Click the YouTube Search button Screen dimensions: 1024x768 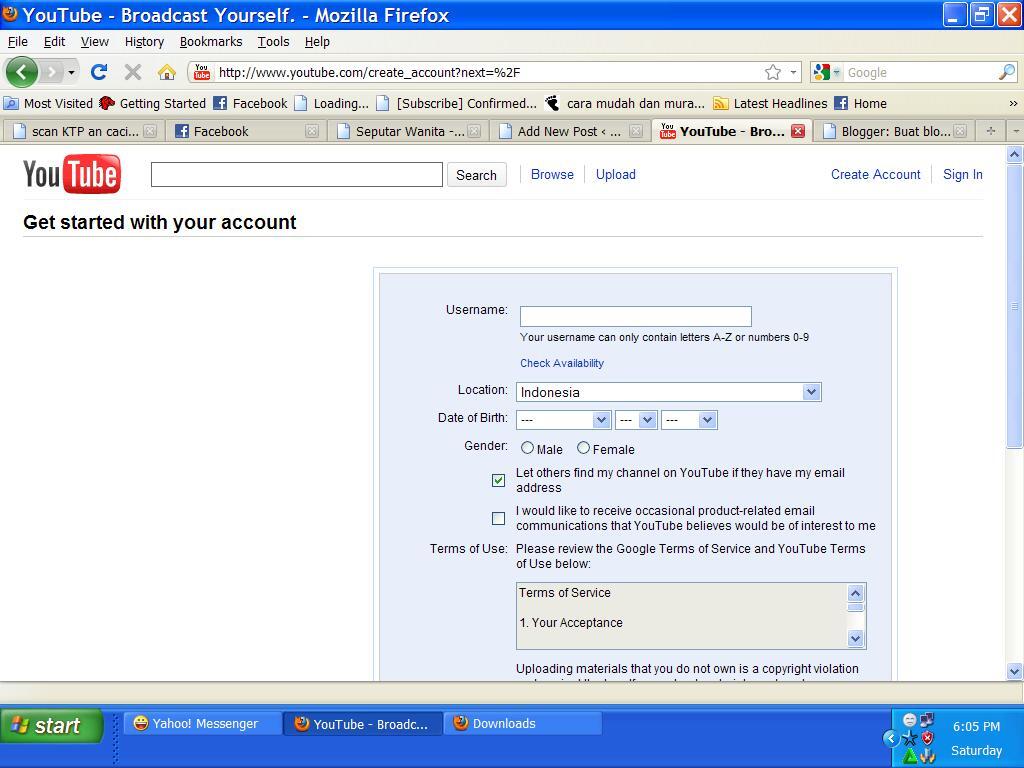tap(477, 175)
